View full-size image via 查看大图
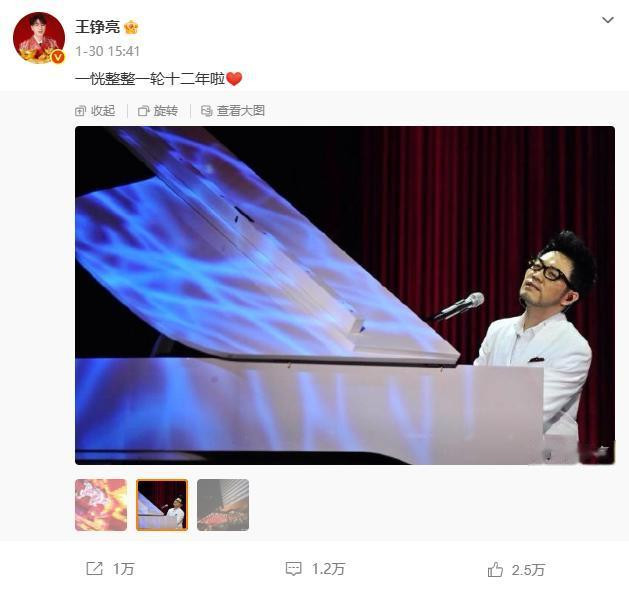The width and height of the screenshot is (629, 589). point(233,111)
